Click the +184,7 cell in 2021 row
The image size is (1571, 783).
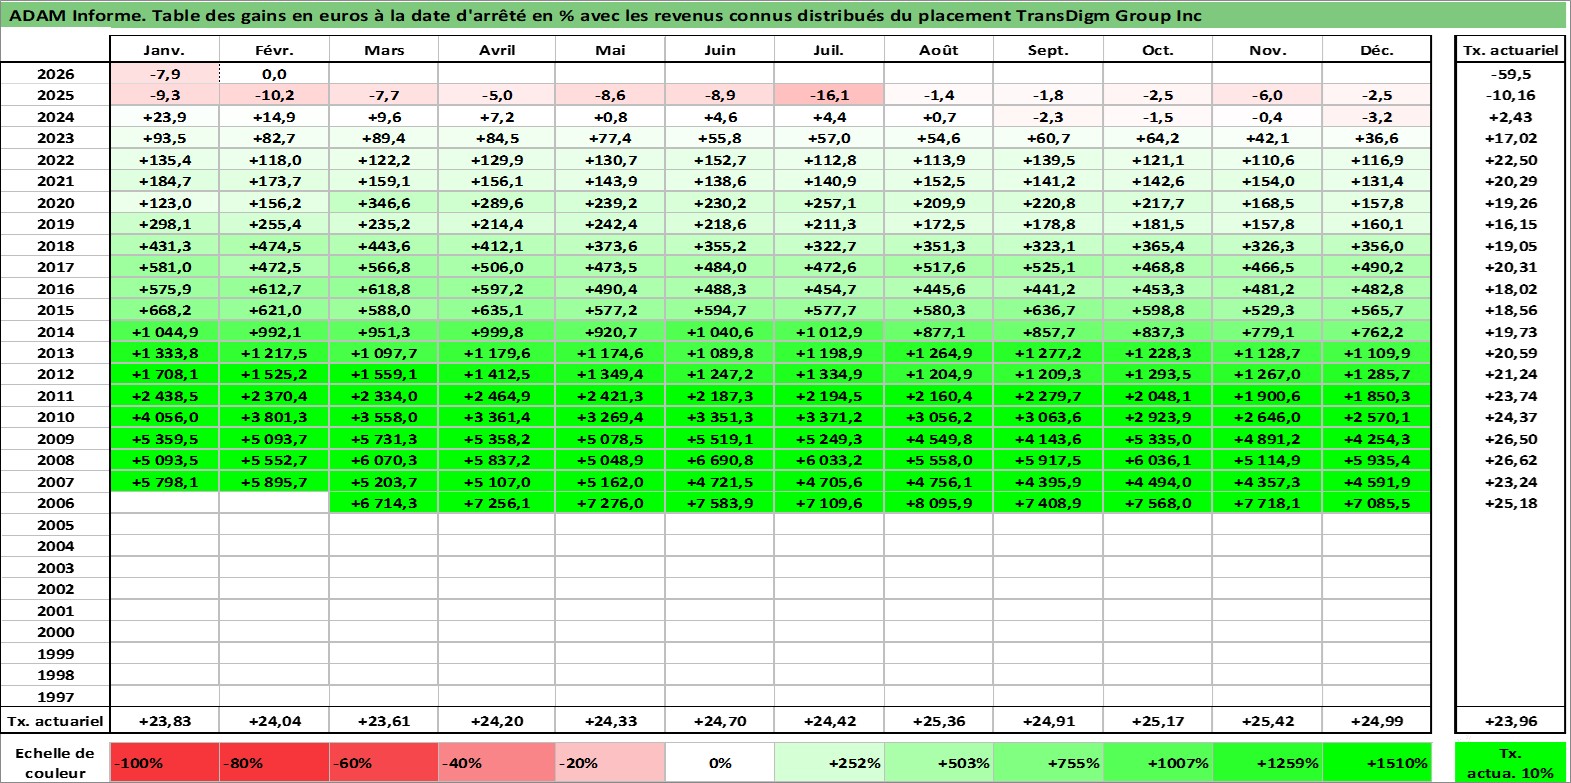tap(164, 181)
